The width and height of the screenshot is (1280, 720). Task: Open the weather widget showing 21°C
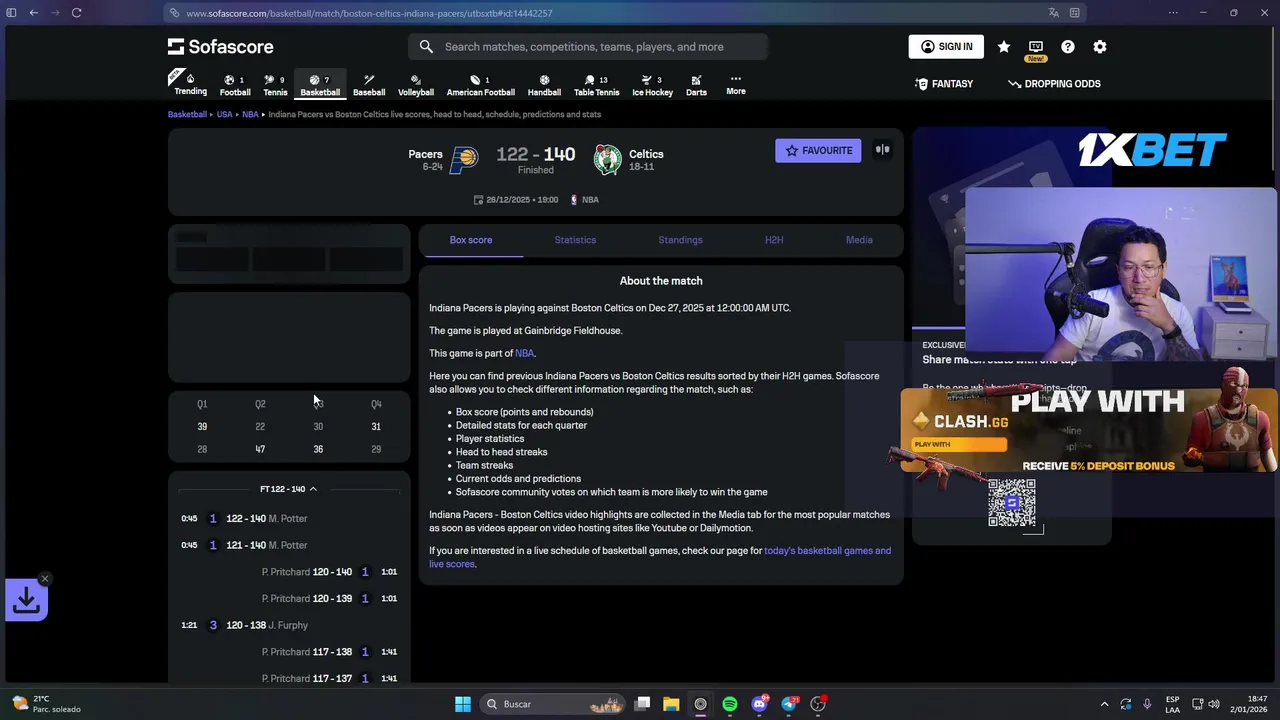(x=45, y=704)
